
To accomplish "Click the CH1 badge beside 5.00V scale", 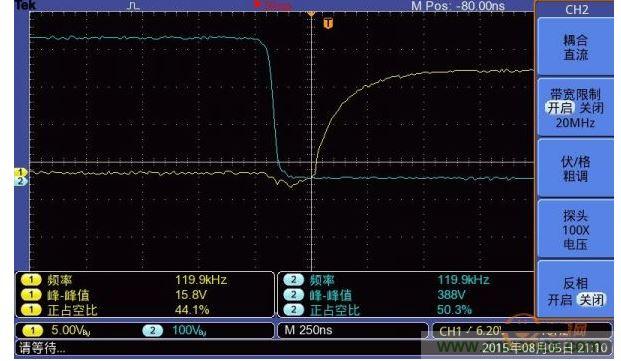I will point(32,331).
